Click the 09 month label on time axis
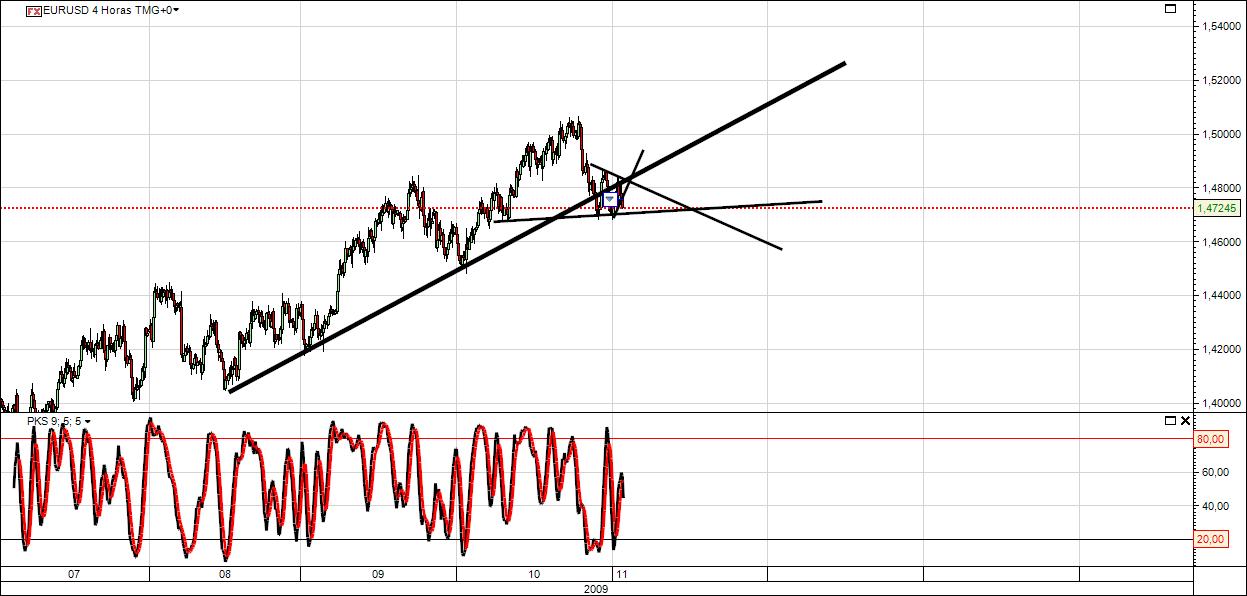Viewport: 1247px width, 596px height. click(378, 575)
